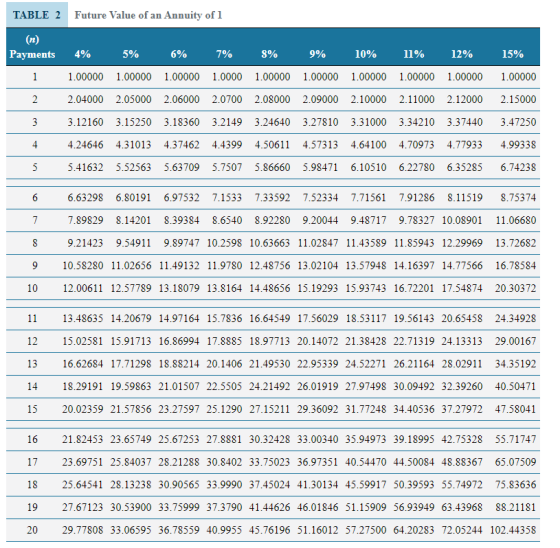The width and height of the screenshot is (560, 548).
Task: Click cell value 6.63298
Action: click(x=85, y=198)
